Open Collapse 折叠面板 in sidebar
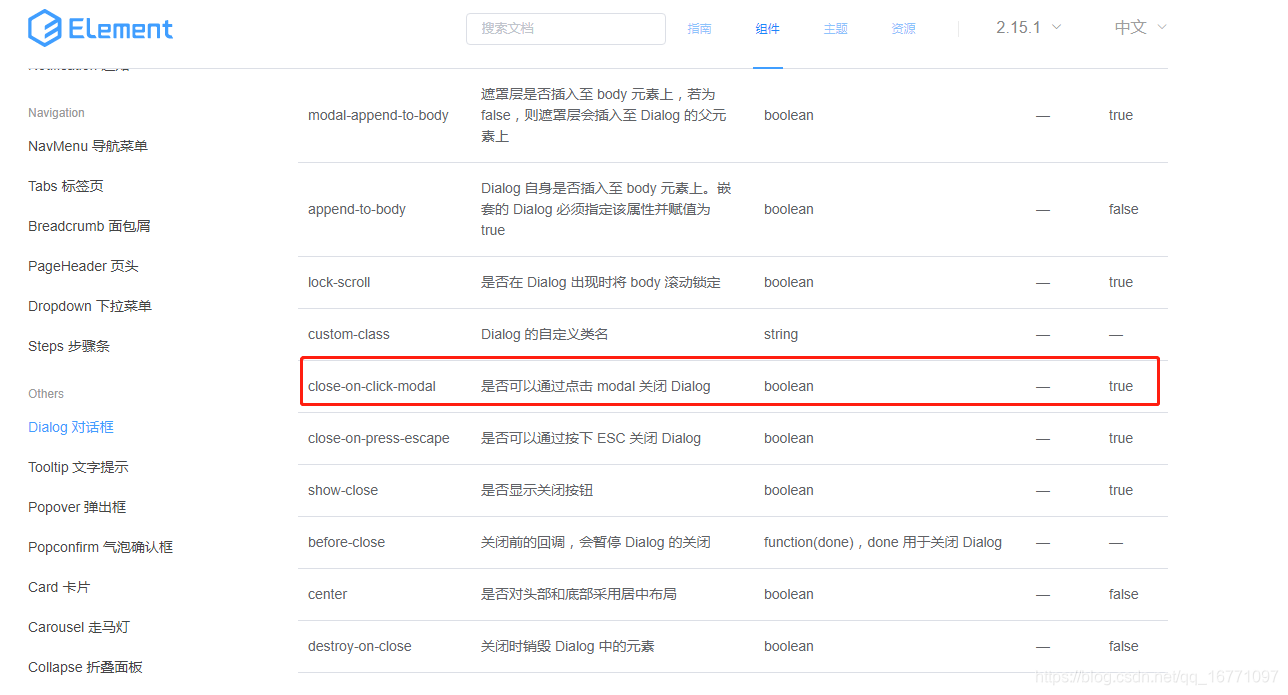 click(85, 667)
